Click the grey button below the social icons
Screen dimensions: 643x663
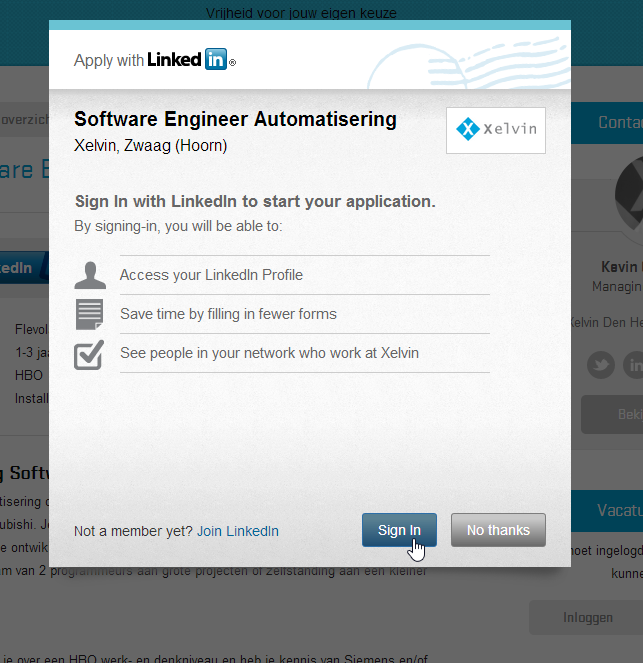coord(612,414)
